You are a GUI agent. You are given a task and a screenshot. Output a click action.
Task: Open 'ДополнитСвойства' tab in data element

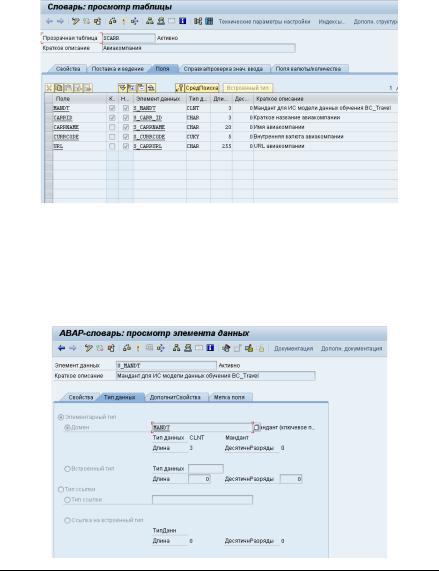tap(175, 397)
